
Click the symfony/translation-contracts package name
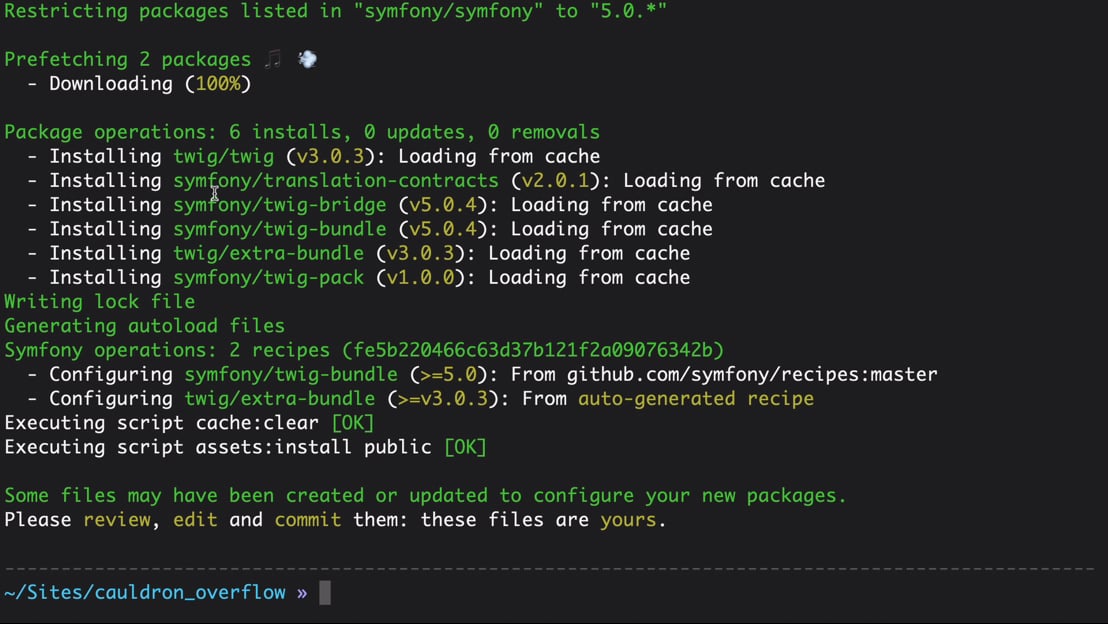(x=335, y=181)
